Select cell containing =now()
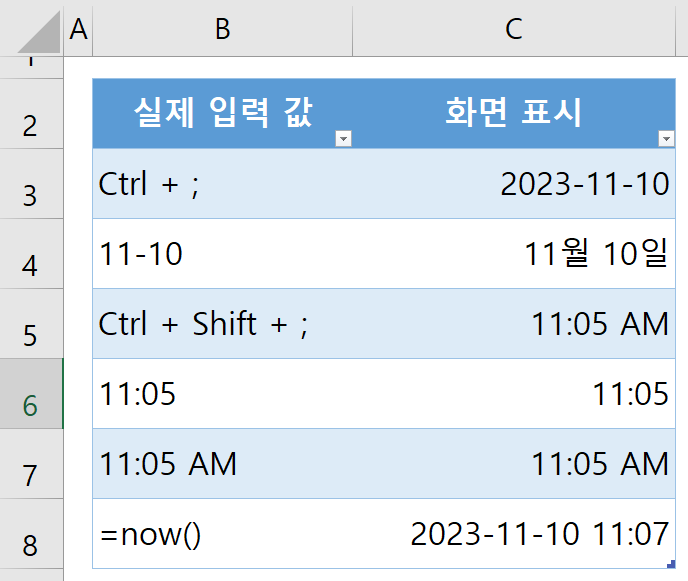Viewport: 688px width, 581px height. tap(222, 534)
